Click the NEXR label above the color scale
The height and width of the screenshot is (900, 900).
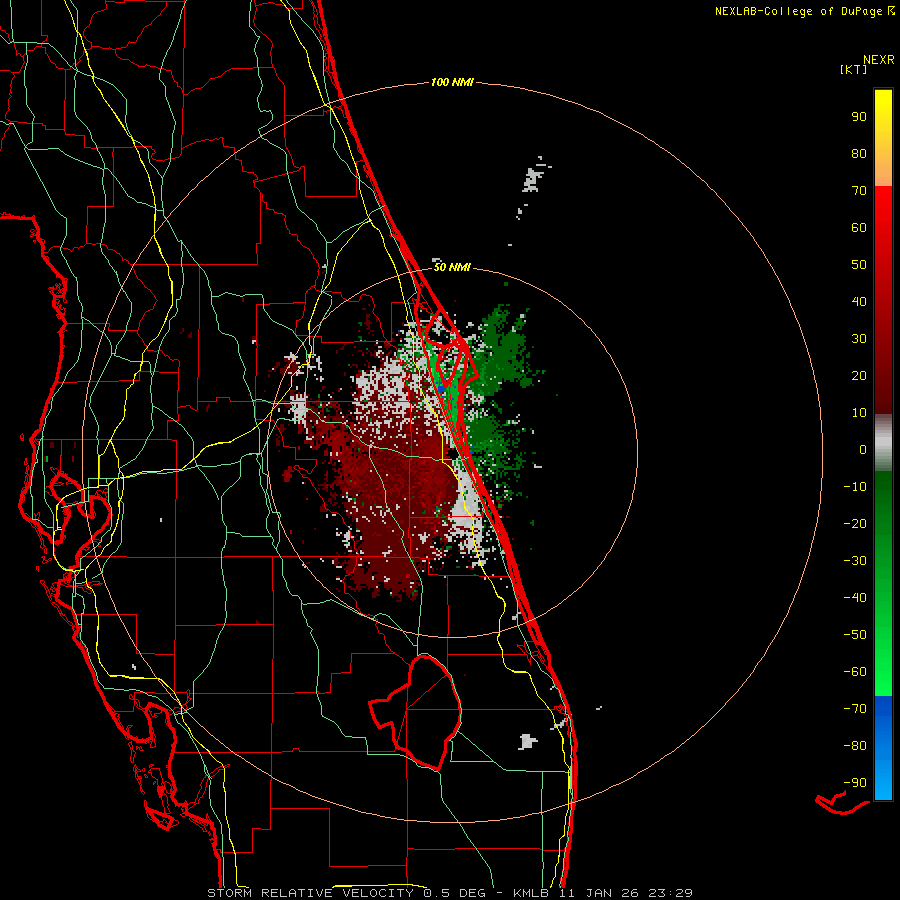(879, 60)
